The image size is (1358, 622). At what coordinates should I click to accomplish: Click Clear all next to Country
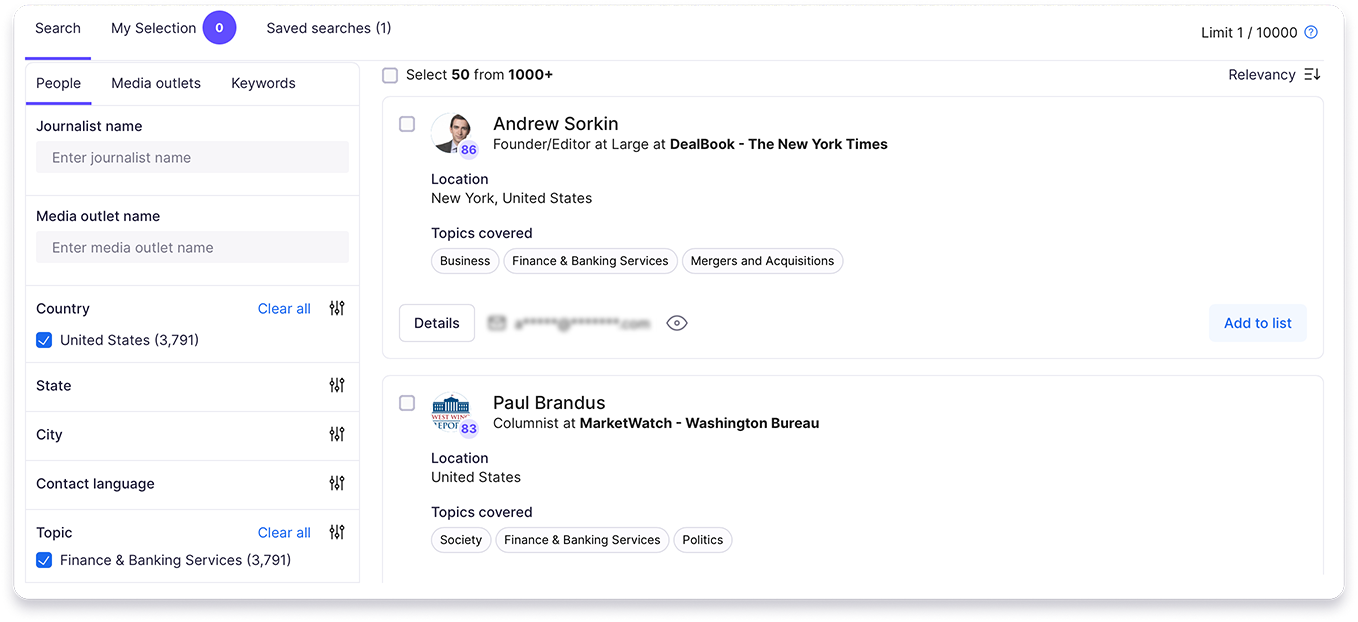pyautogui.click(x=284, y=308)
